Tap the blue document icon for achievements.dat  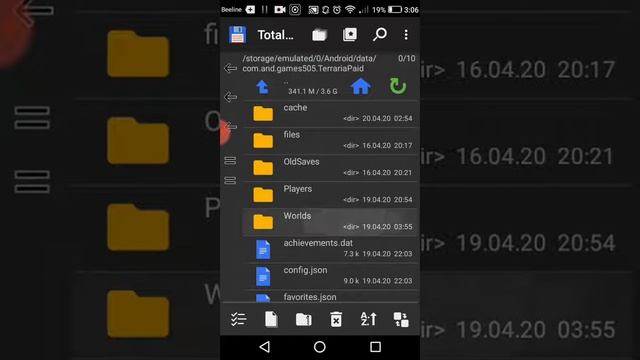click(263, 249)
